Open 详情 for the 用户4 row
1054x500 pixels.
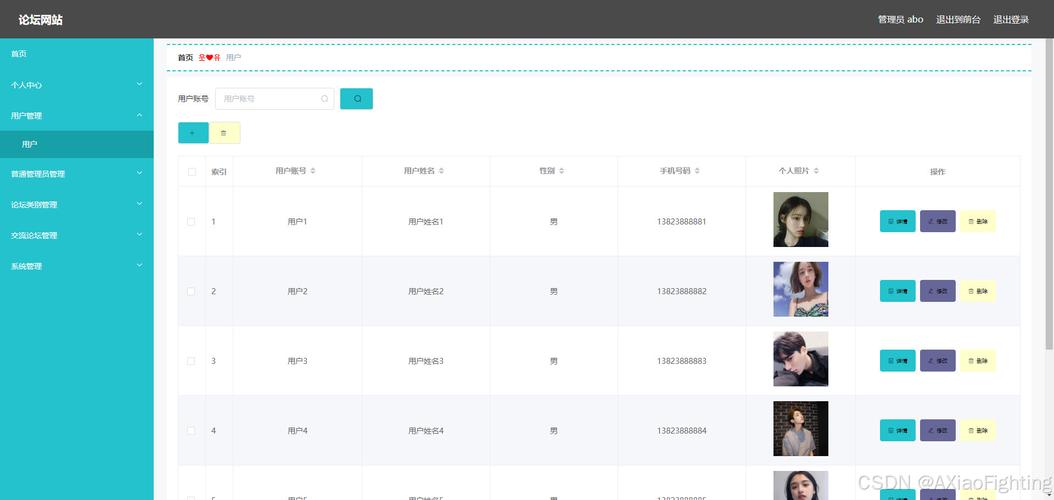pyautogui.click(x=897, y=430)
